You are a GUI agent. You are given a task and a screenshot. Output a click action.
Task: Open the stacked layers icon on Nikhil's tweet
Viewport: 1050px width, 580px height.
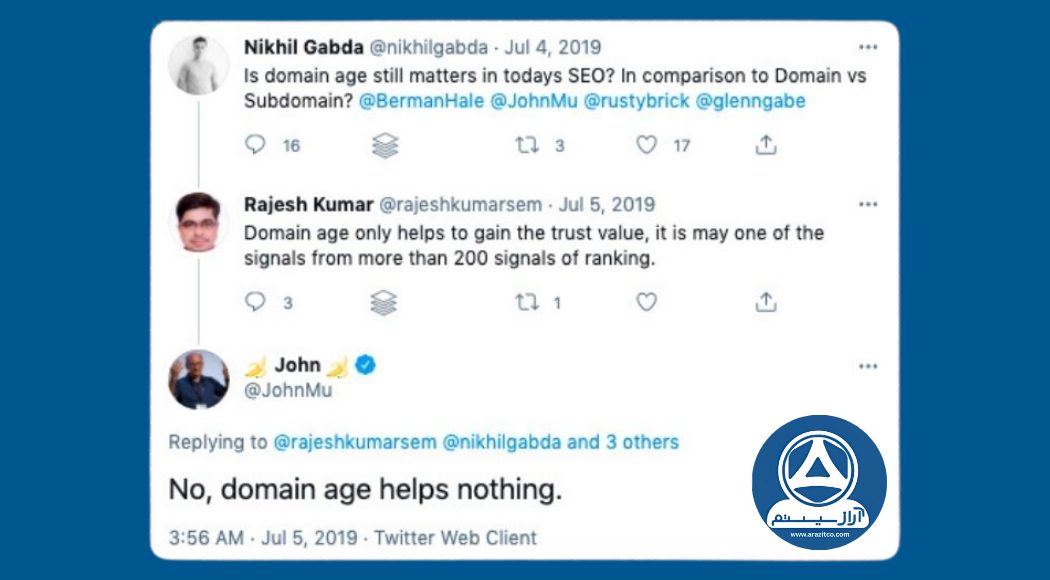[x=384, y=146]
